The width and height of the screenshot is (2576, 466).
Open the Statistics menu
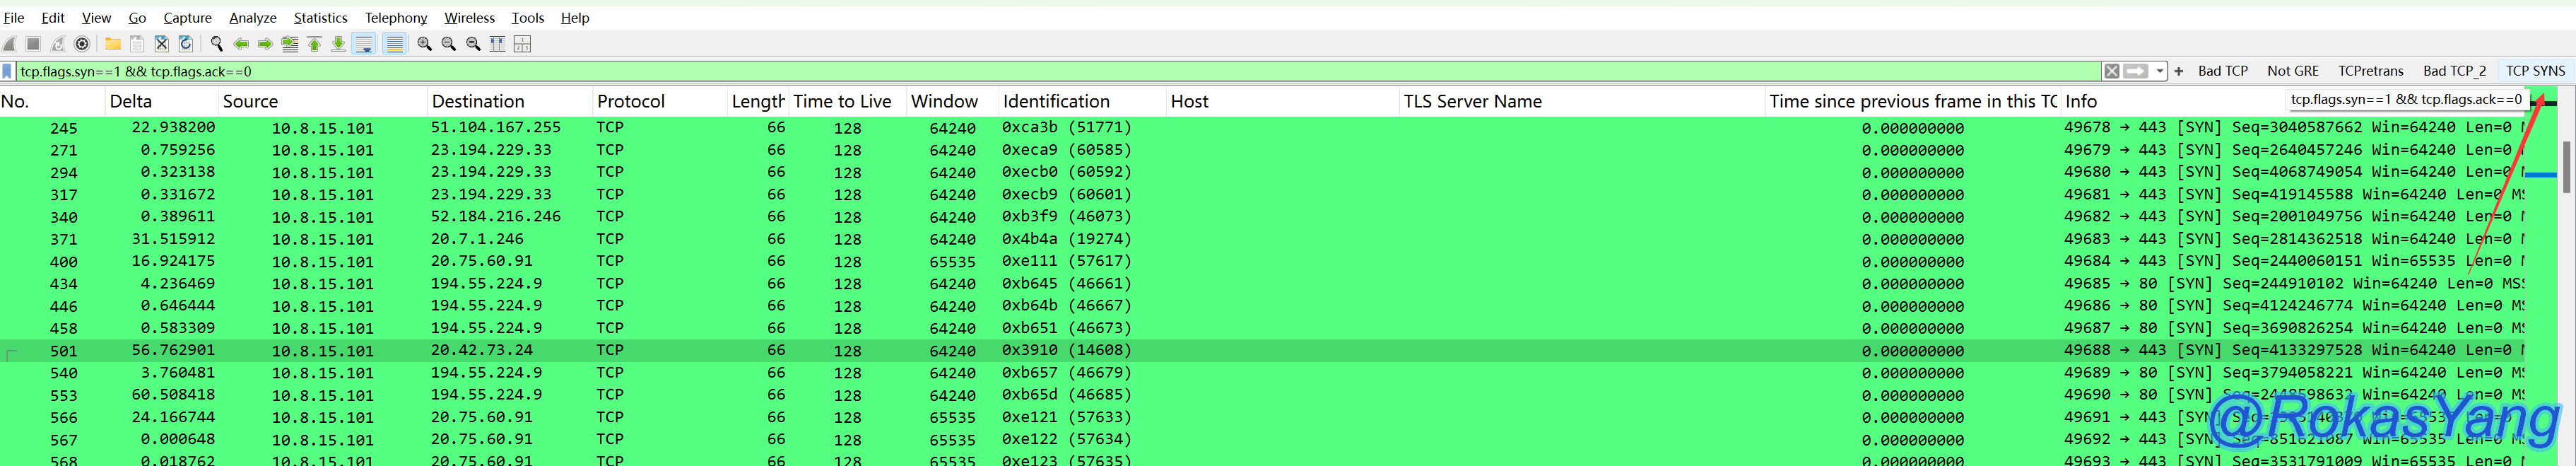coord(320,18)
